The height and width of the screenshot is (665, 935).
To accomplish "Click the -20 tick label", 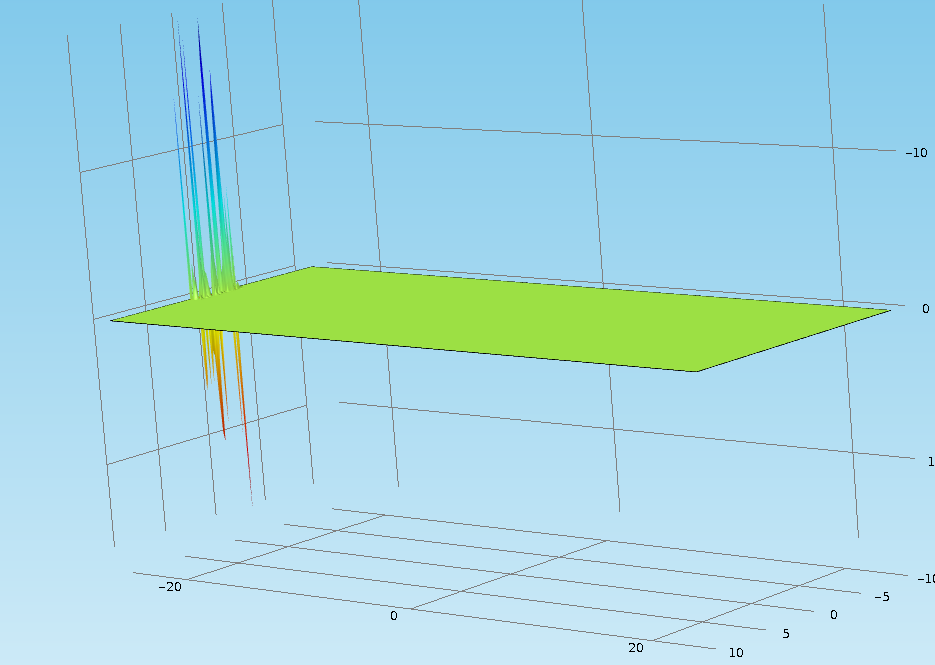I will click(169, 587).
